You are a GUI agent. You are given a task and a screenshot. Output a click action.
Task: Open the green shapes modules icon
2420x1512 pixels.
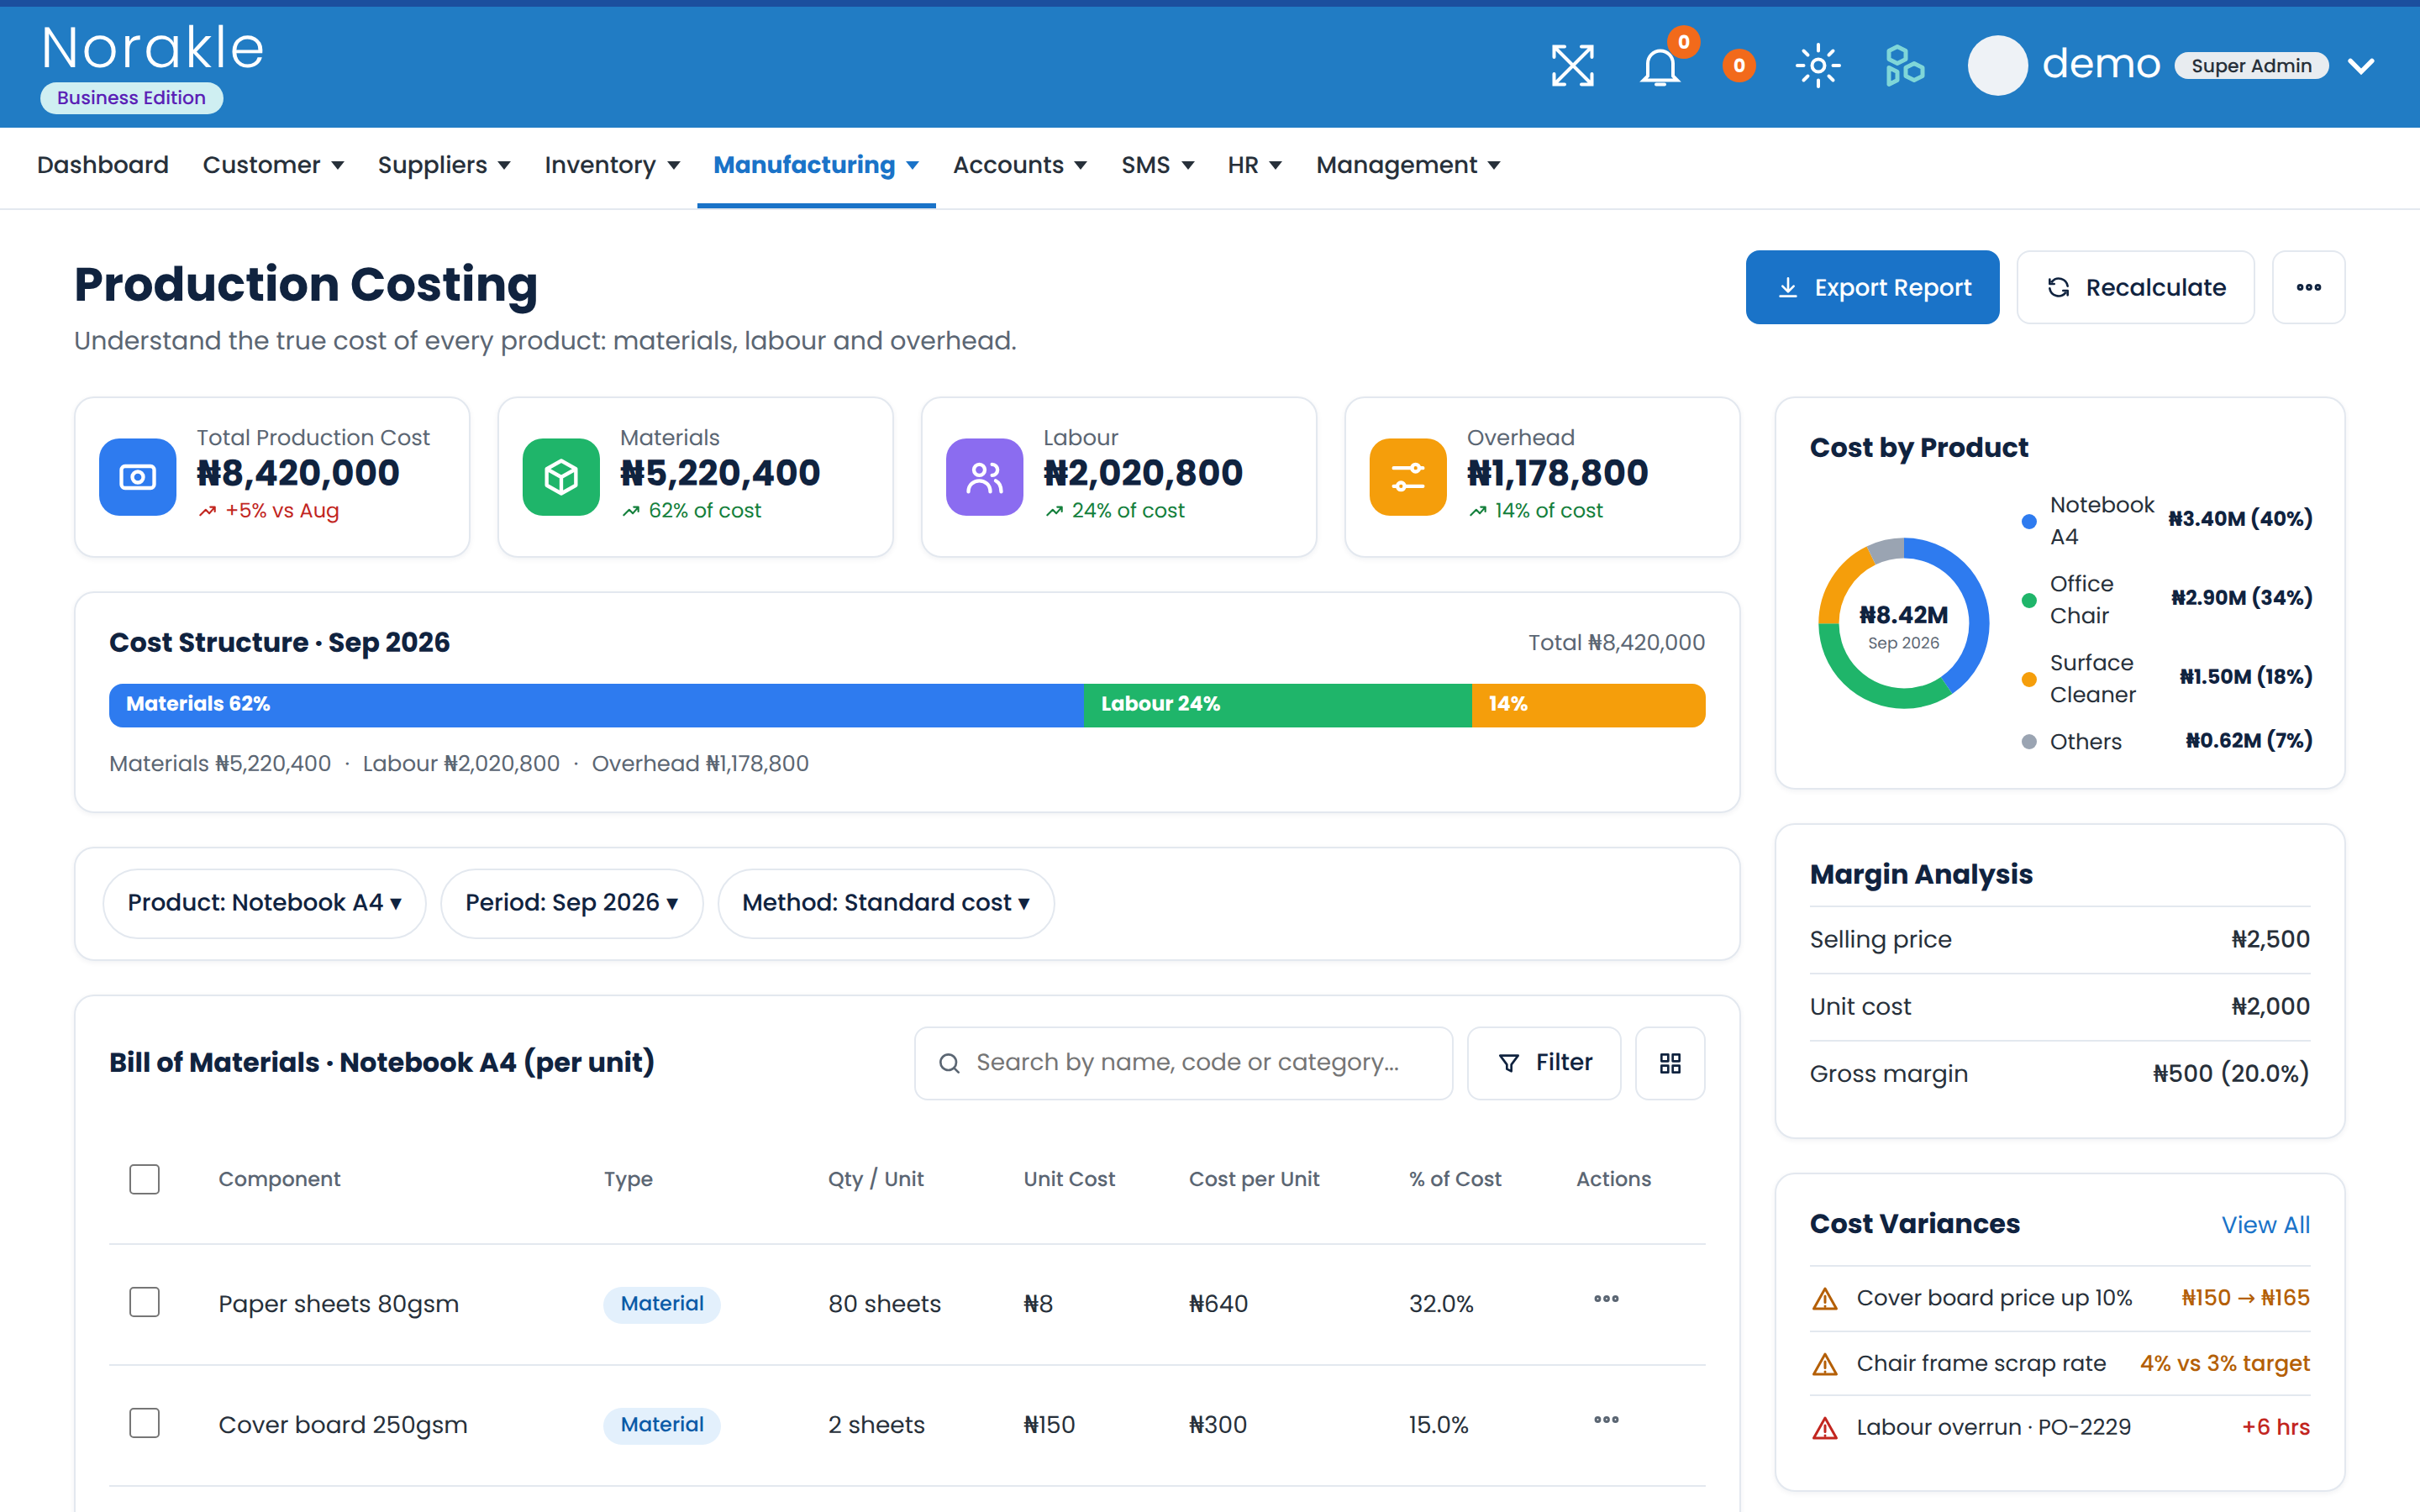pos(1904,66)
